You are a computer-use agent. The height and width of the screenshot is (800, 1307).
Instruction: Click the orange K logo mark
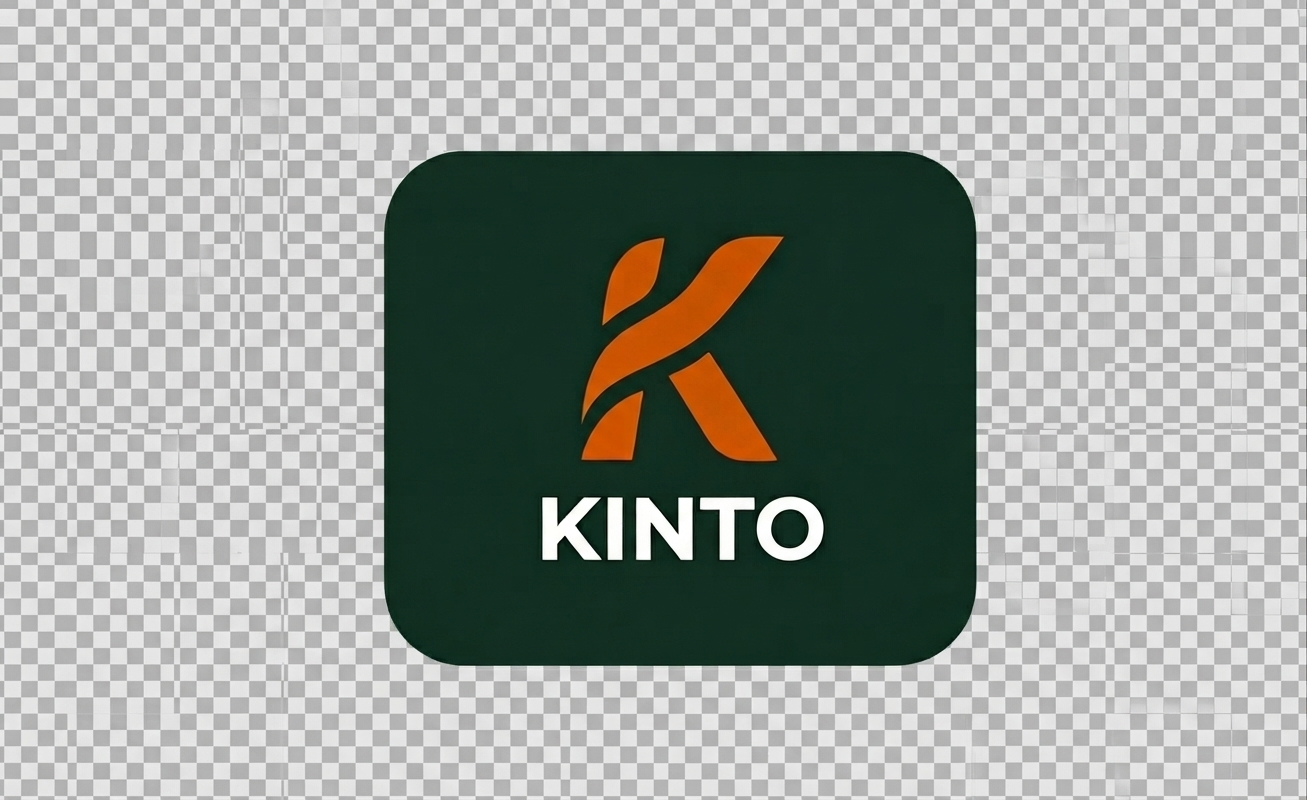pos(682,348)
